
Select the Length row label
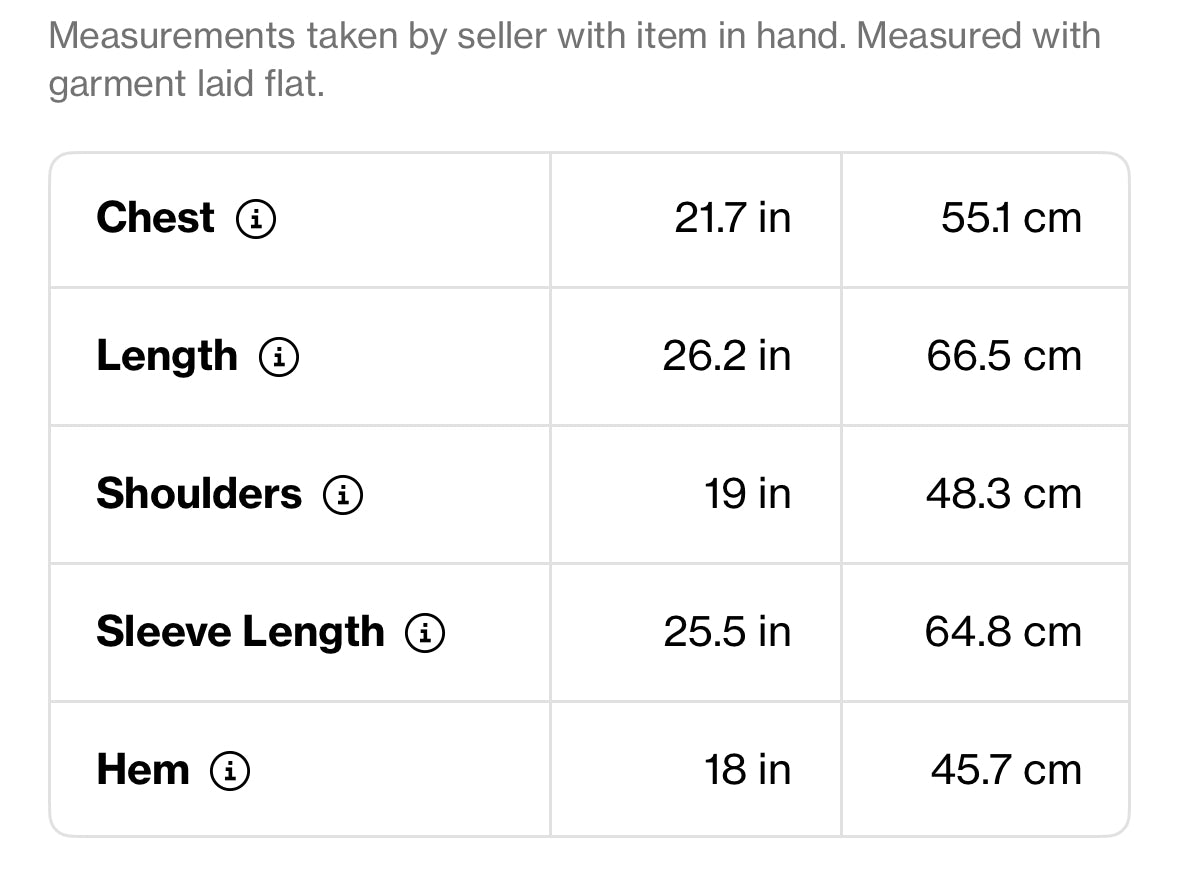[x=167, y=356]
